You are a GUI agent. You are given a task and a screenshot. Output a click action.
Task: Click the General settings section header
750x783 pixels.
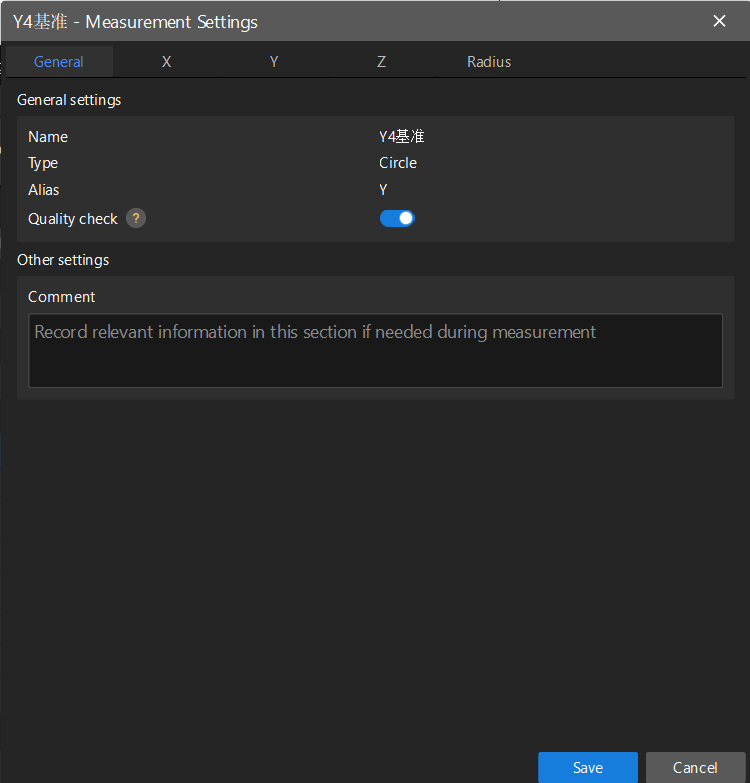click(69, 100)
